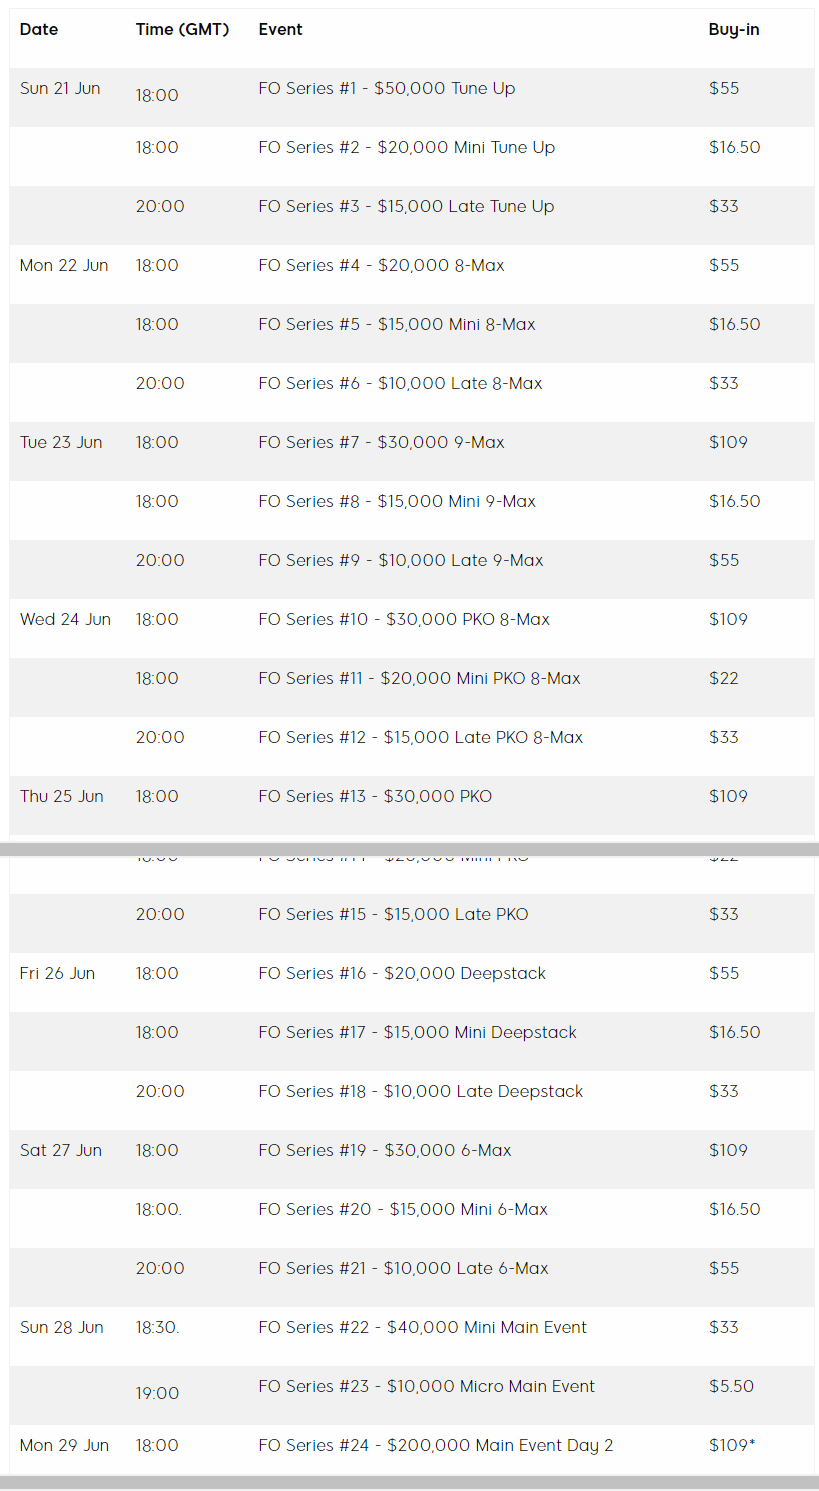
Task: Click the Fri 26 Jun date cell
Action: click(57, 974)
